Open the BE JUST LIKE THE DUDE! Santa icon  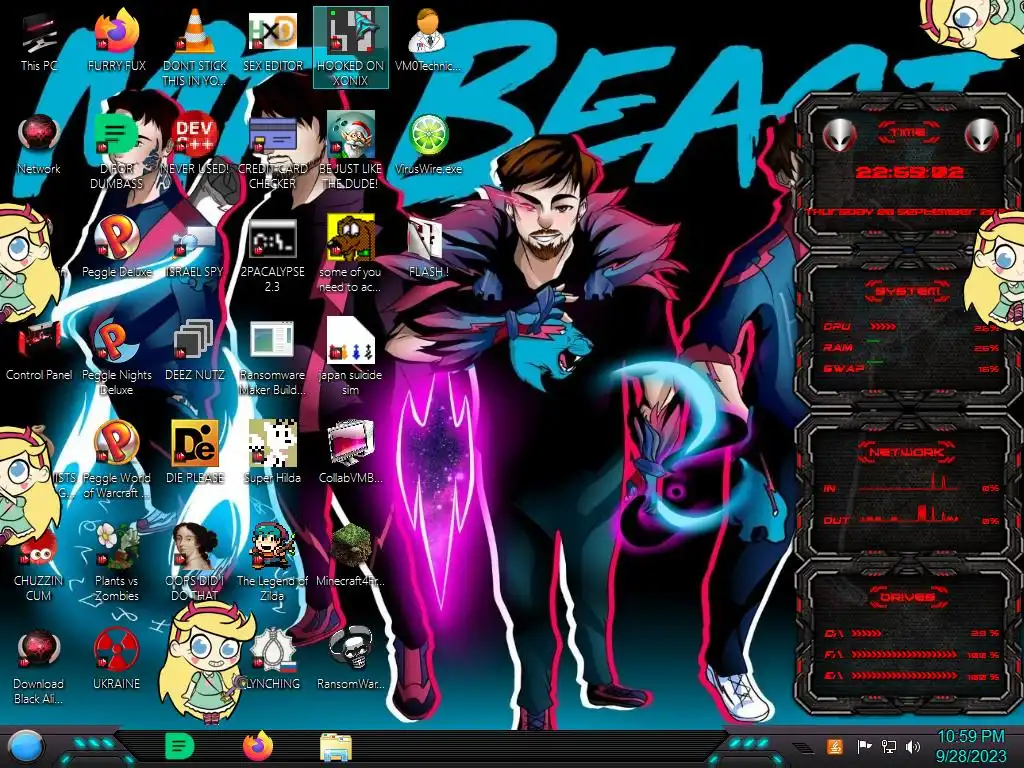coord(351,152)
